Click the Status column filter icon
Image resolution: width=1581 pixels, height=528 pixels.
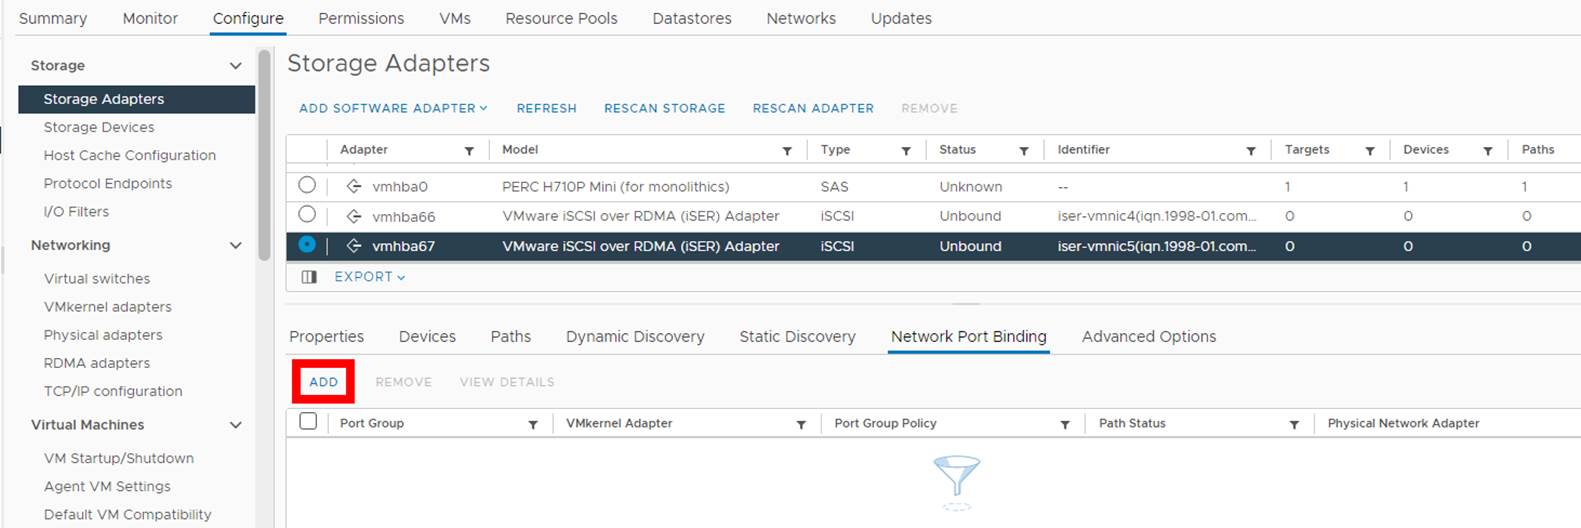(x=1024, y=151)
